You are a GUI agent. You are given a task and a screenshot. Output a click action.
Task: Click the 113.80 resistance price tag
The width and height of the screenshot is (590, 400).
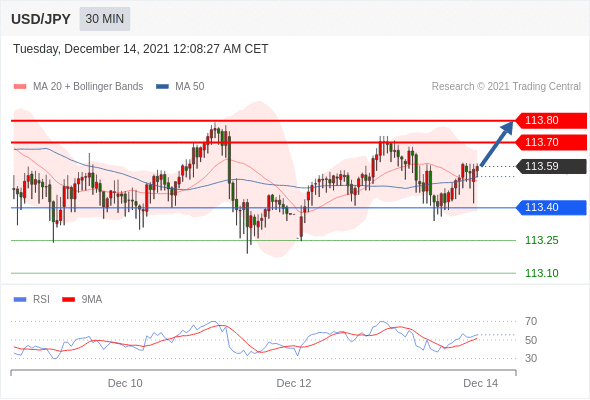tap(551, 120)
